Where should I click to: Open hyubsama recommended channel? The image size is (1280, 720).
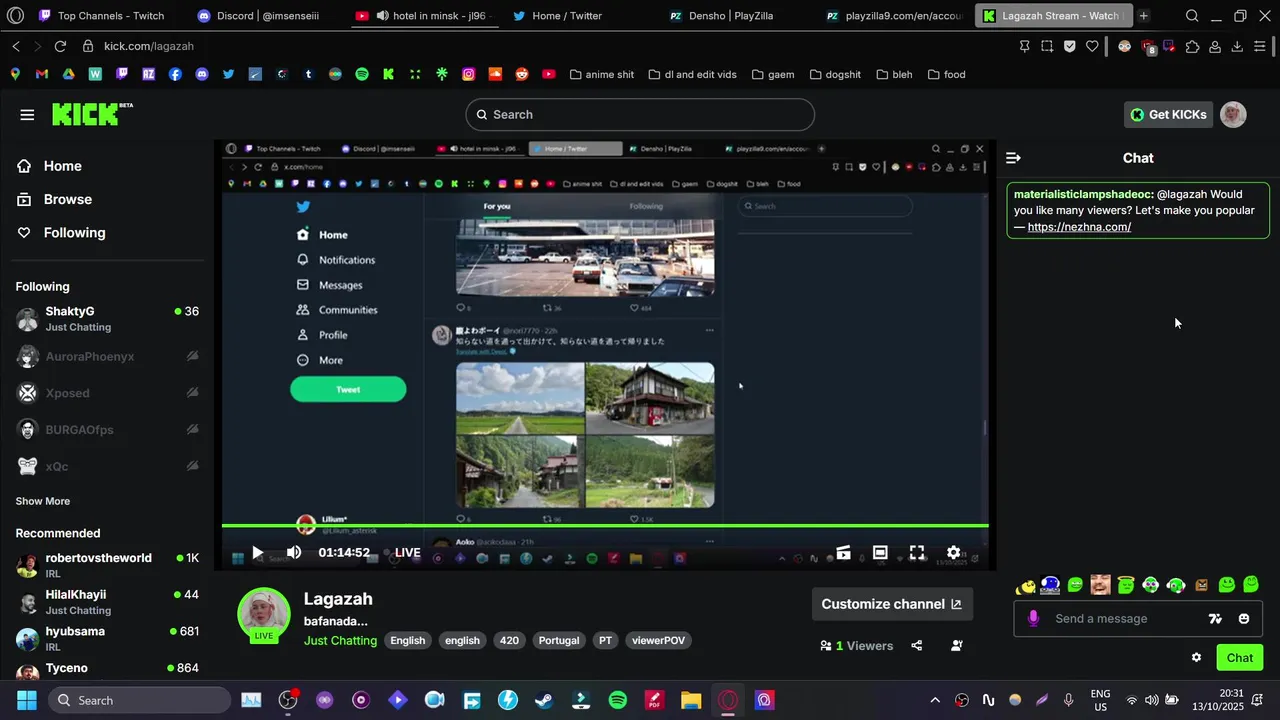107,638
